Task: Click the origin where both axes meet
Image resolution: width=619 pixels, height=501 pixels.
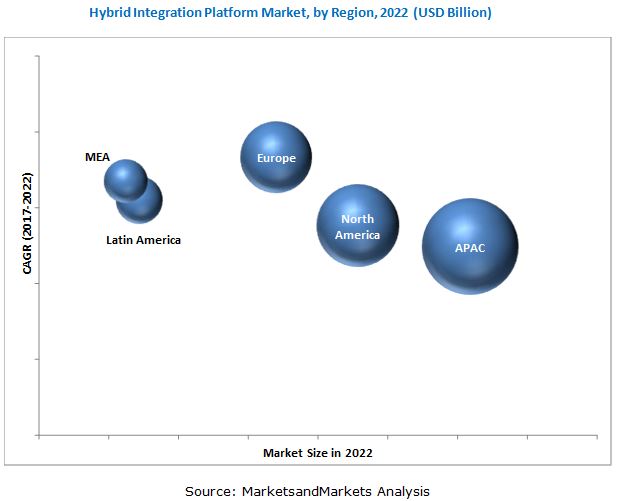Action: tap(39, 435)
